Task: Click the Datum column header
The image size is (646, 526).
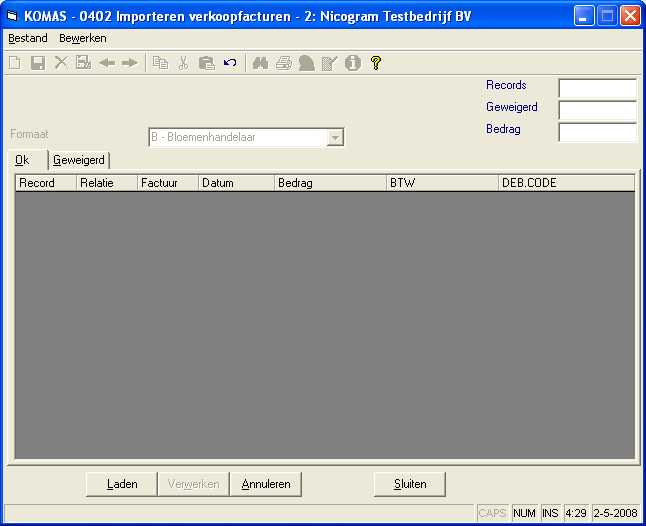Action: tap(237, 183)
